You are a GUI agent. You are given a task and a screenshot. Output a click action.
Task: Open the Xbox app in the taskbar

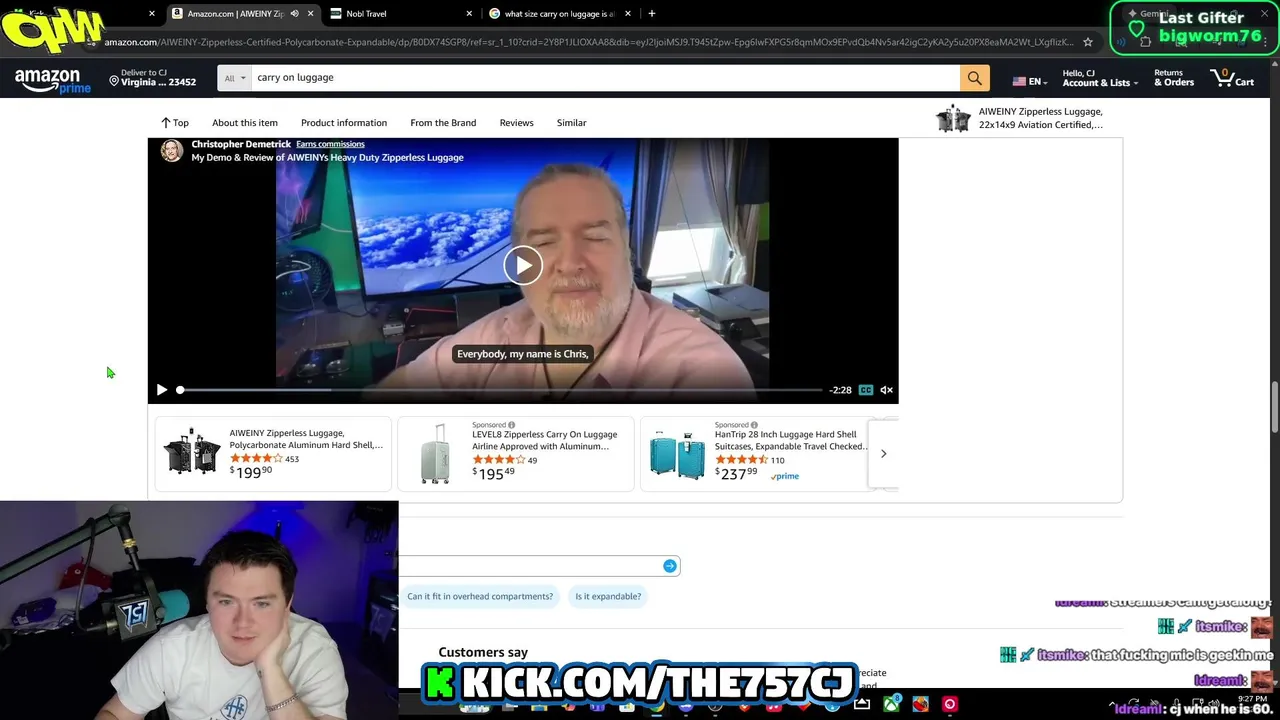pos(891,705)
